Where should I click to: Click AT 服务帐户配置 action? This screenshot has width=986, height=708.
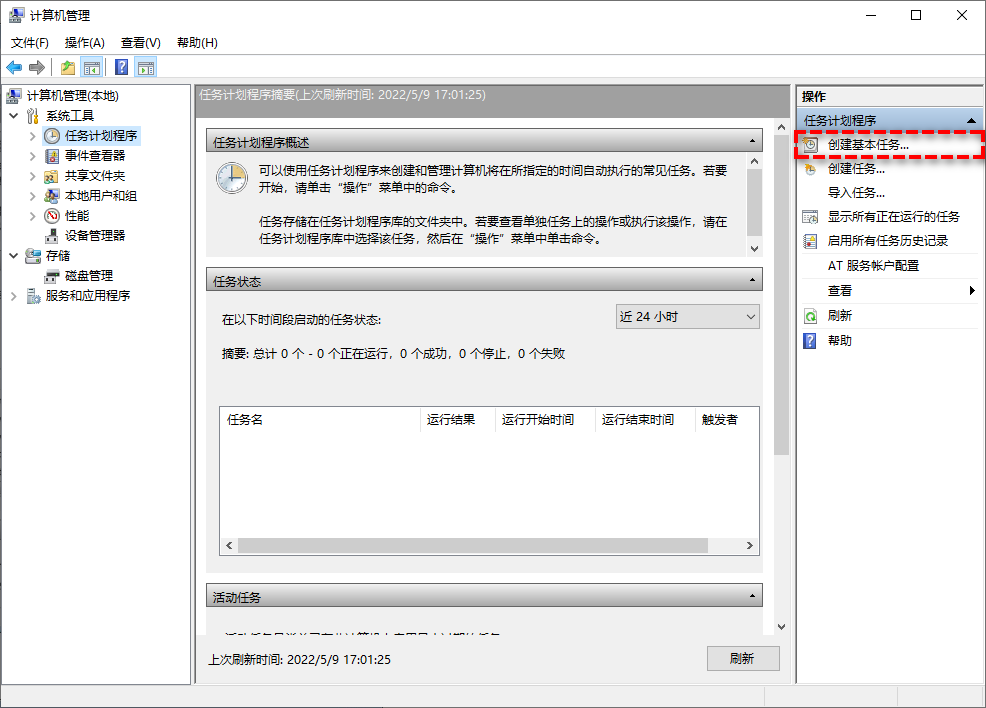(x=873, y=266)
